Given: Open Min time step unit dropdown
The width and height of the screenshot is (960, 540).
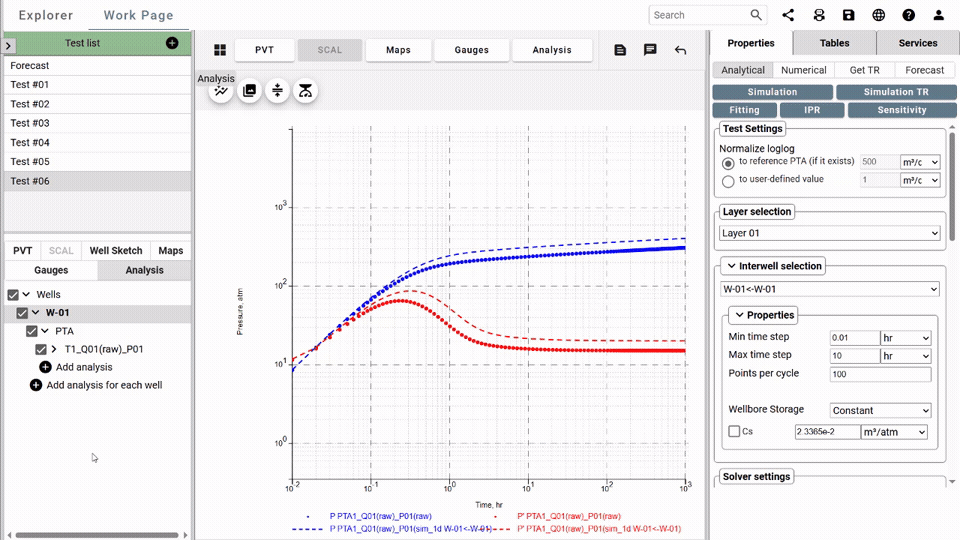Looking at the screenshot, I should 906,338.
